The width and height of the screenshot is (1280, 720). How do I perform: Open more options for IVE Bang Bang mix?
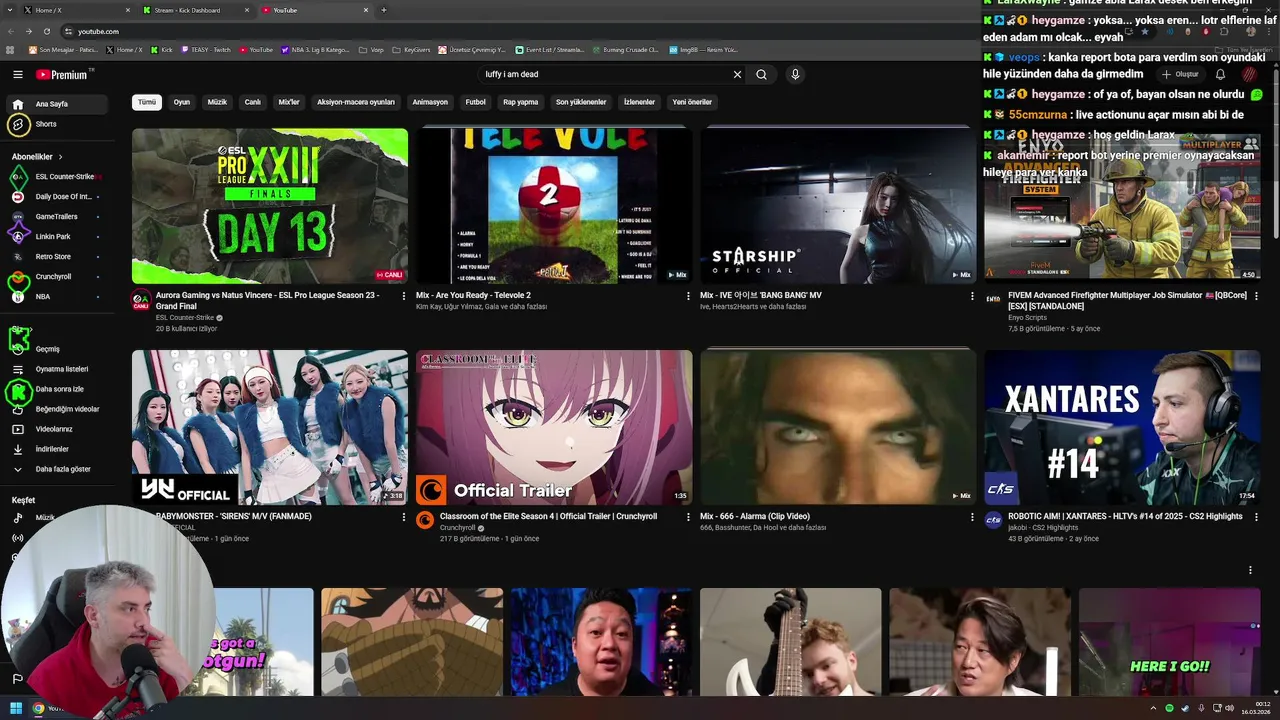click(x=972, y=296)
